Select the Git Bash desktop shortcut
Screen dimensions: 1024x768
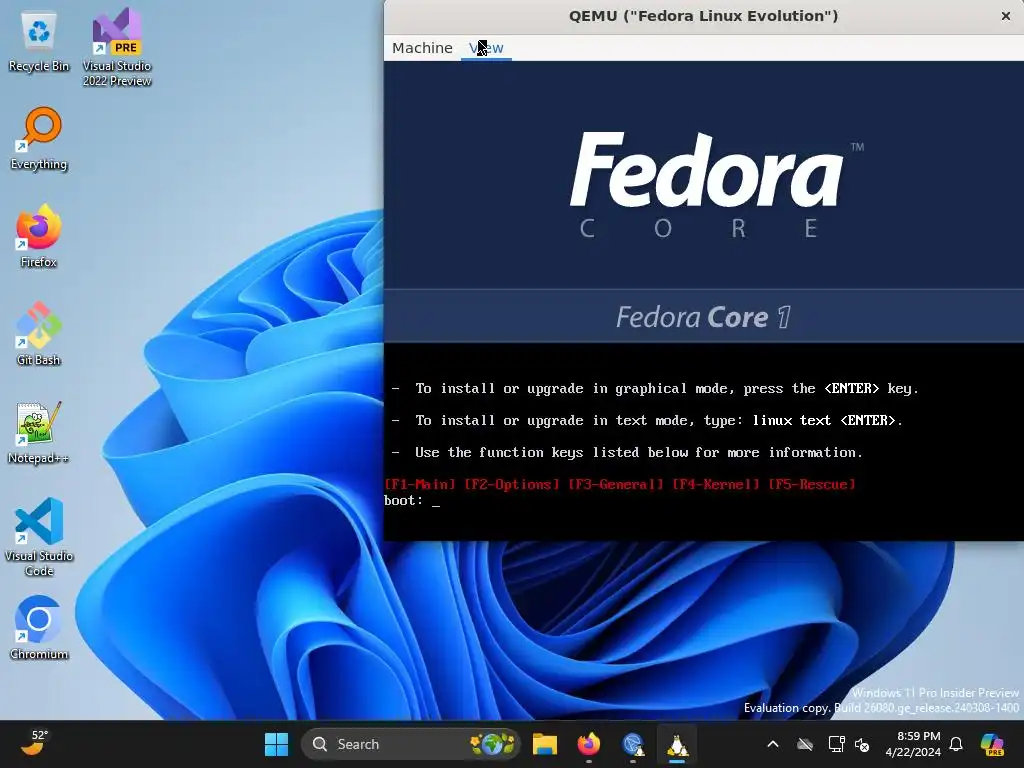[39, 334]
